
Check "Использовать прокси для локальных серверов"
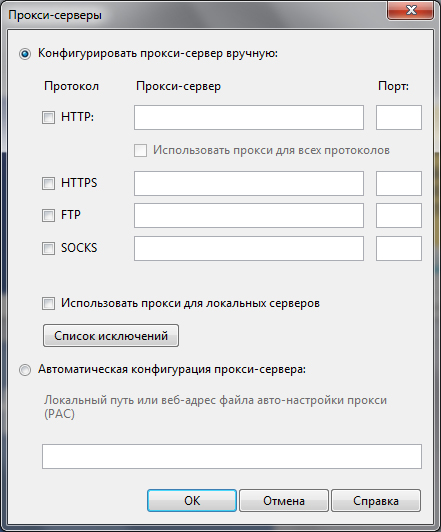click(48, 303)
